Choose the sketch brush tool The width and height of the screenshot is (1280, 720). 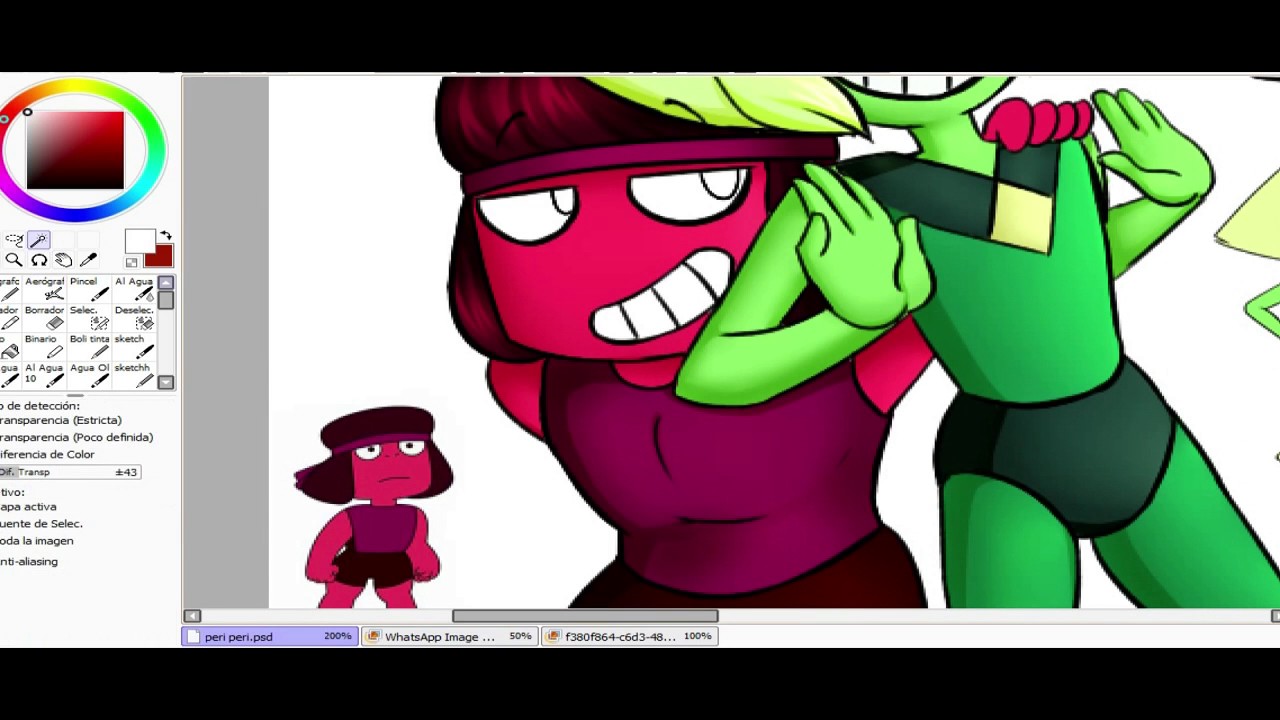[134, 346]
